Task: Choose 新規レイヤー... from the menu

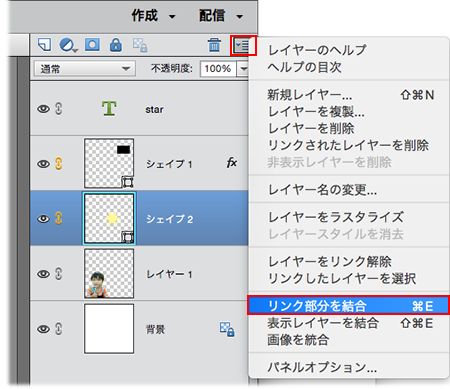Action: tap(348, 95)
